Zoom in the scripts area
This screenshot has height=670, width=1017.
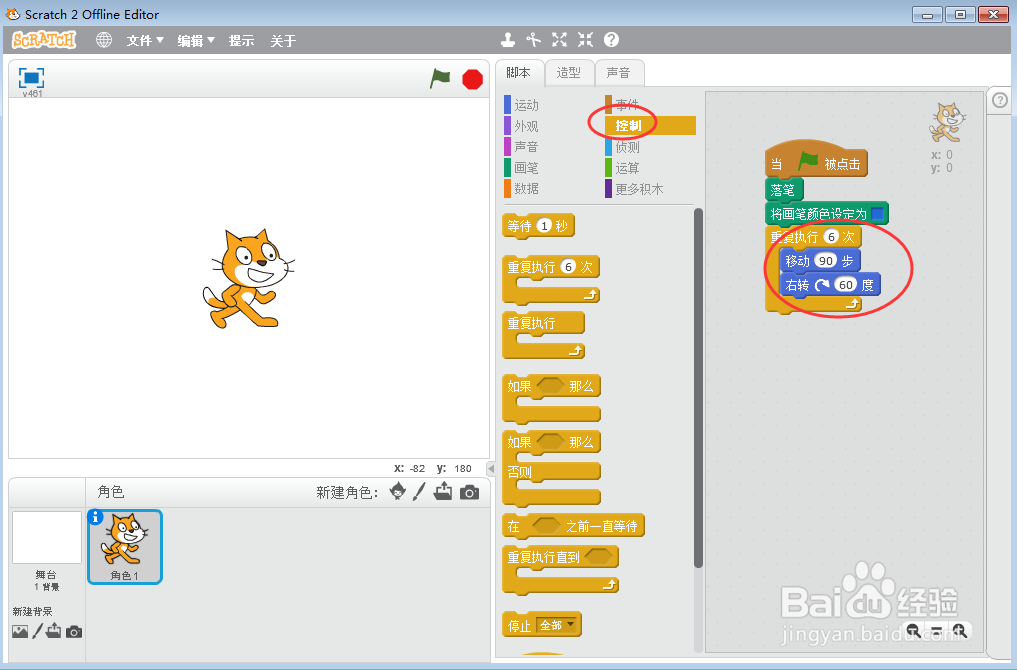point(960,630)
